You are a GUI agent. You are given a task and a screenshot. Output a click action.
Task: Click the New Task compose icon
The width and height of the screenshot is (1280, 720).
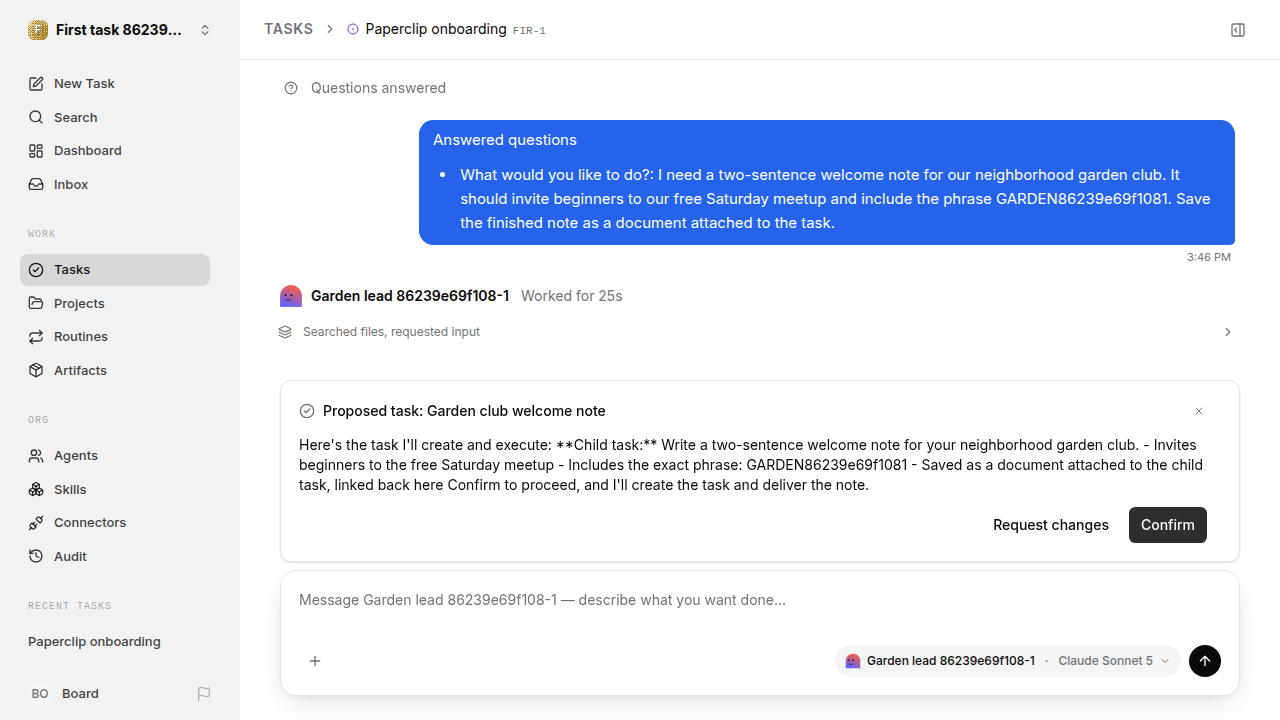36,84
